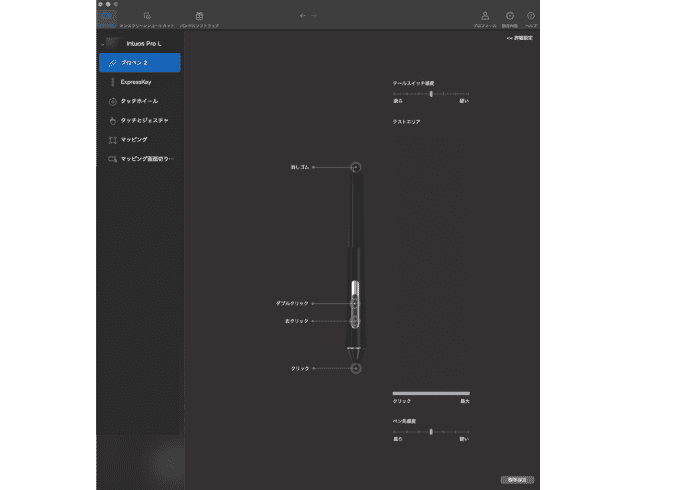Image resolution: width=690 pixels, height=490 pixels.
Task: Click the back navigation arrow
Action: point(302,16)
